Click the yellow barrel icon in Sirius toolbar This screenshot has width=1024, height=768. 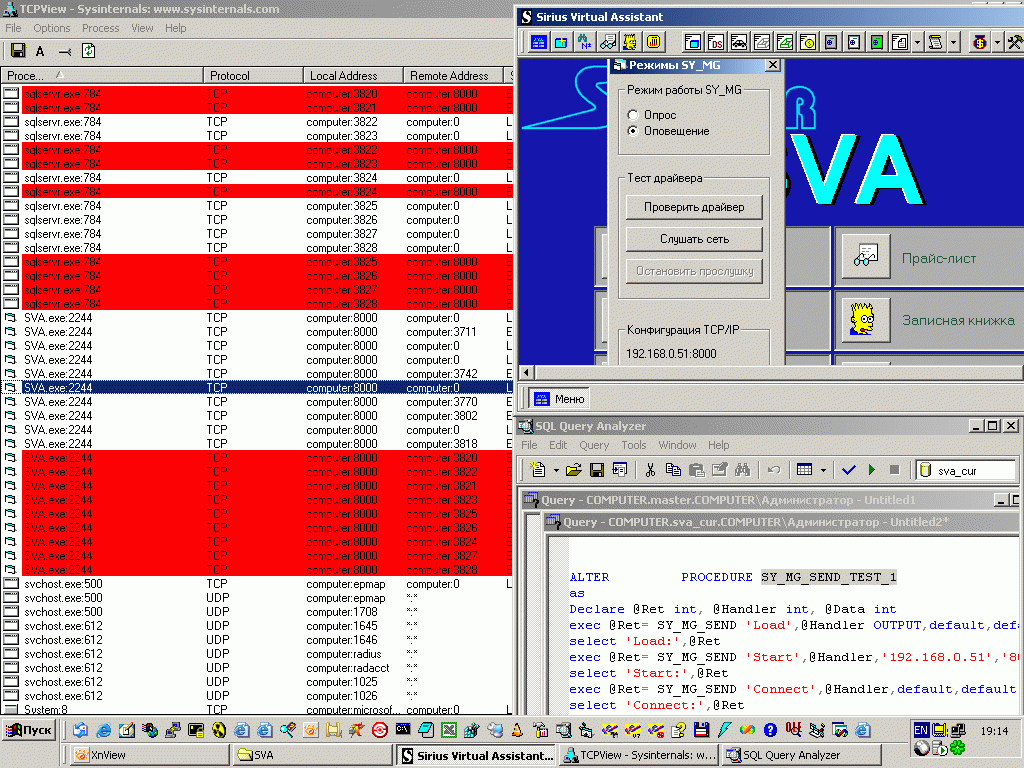(x=653, y=42)
